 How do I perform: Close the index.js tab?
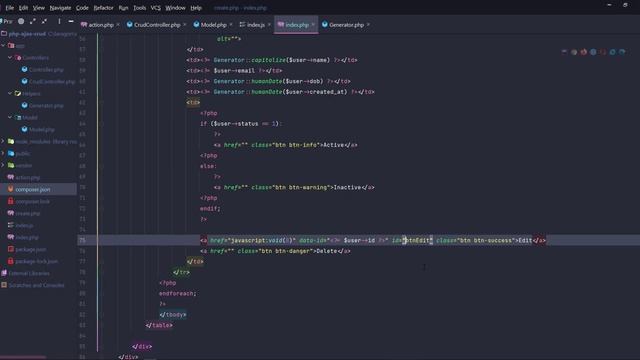[x=269, y=25]
